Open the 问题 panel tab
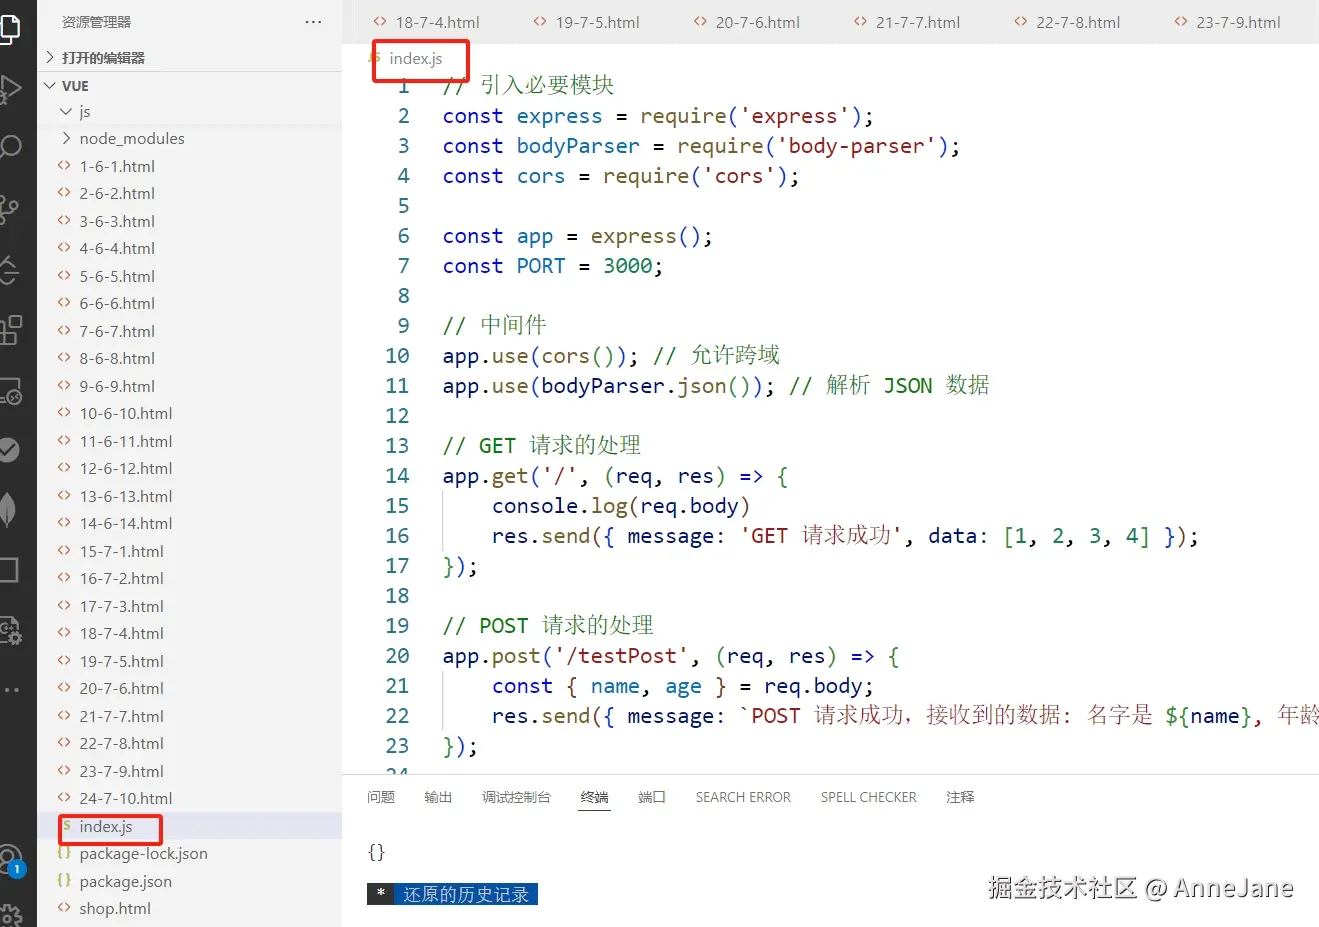The image size is (1319, 927). click(x=381, y=797)
